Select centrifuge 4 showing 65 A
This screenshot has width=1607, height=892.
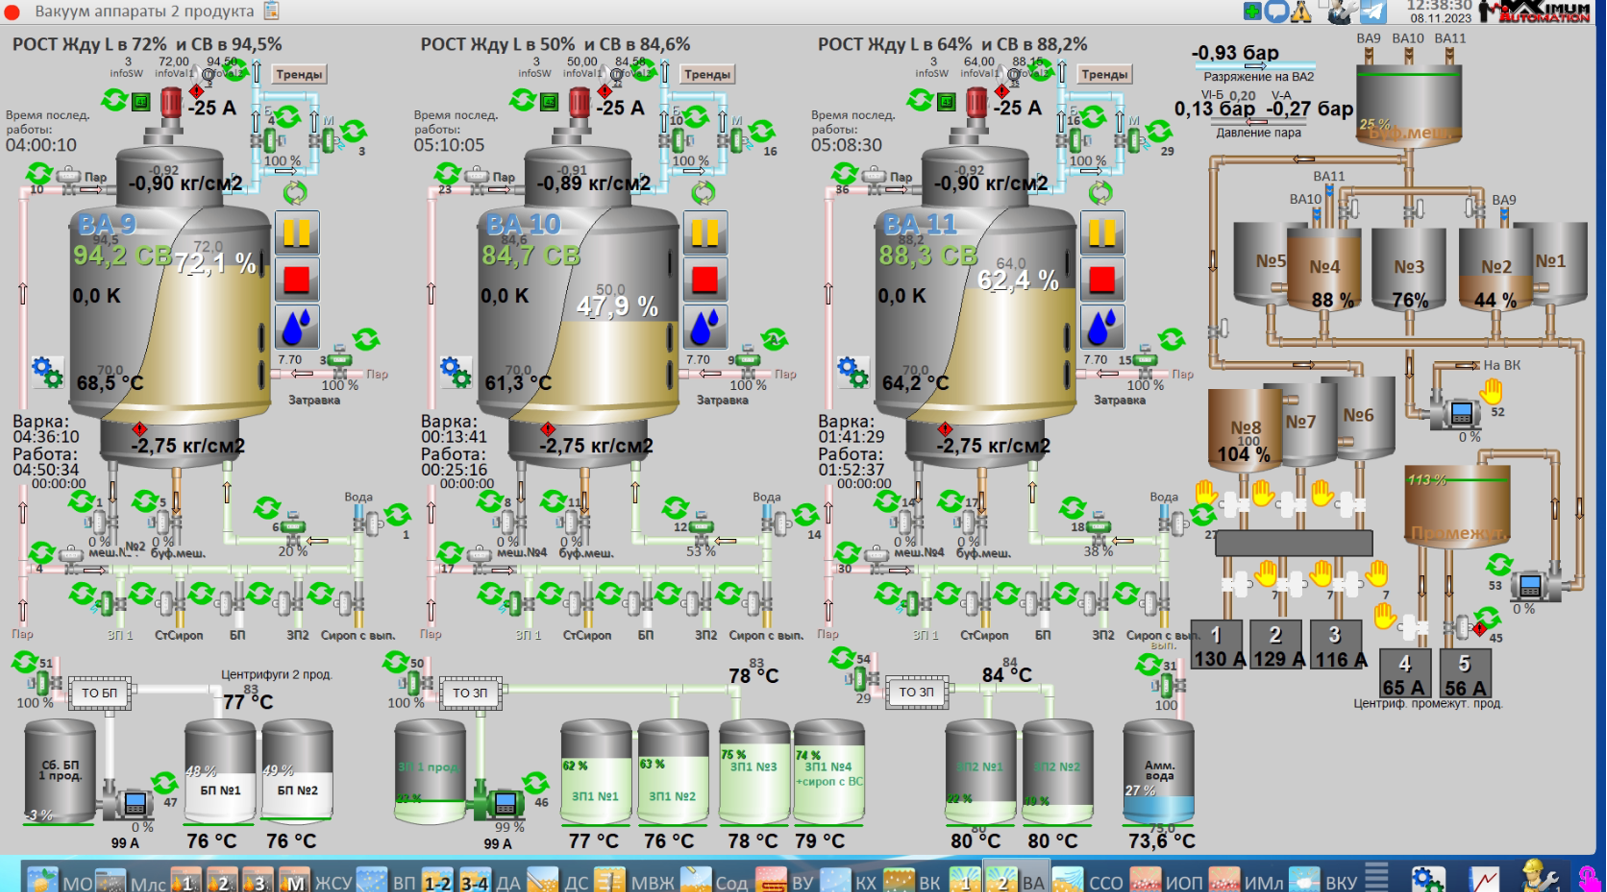point(1405,674)
